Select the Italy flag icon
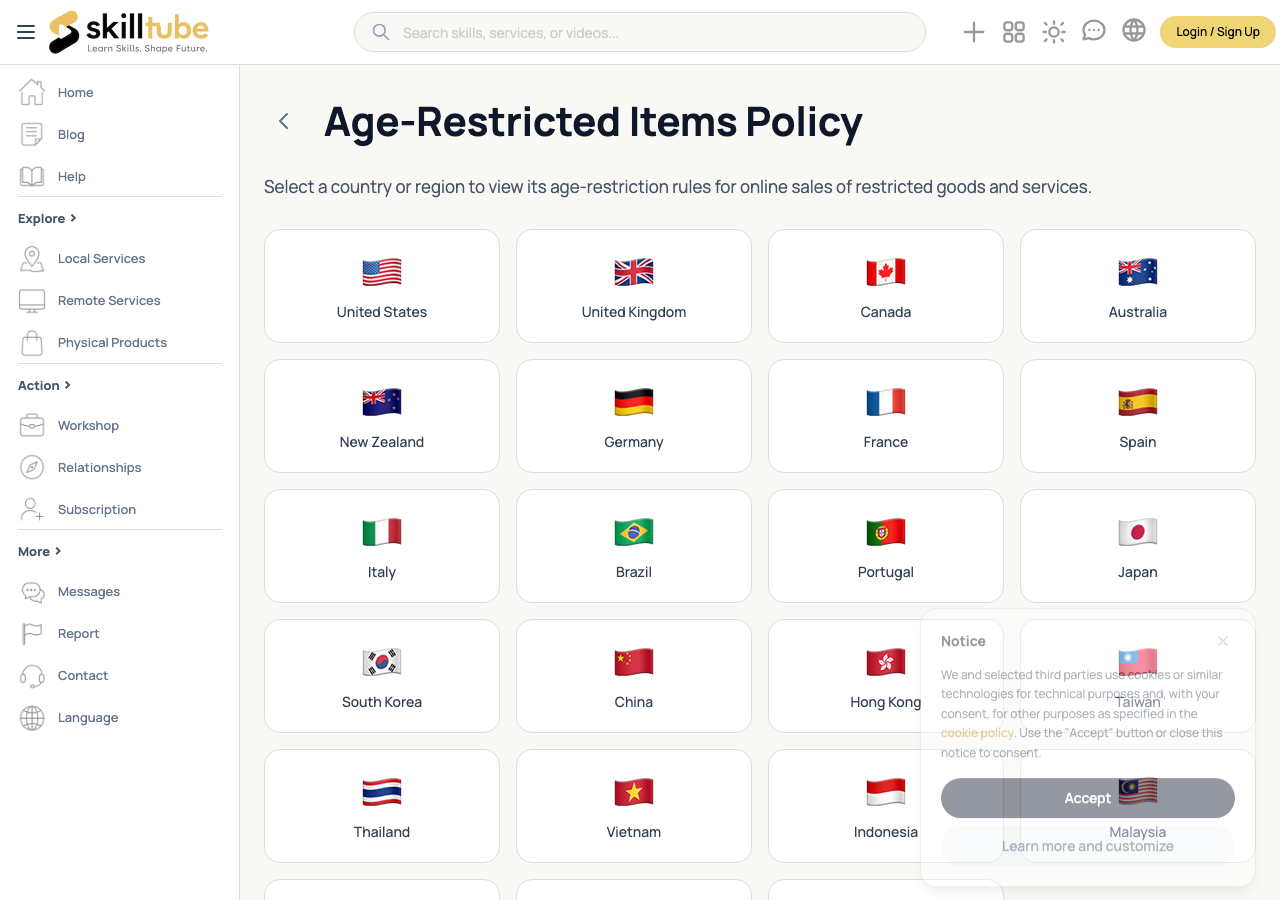Viewport: 1280px width, 900px height. point(382,532)
